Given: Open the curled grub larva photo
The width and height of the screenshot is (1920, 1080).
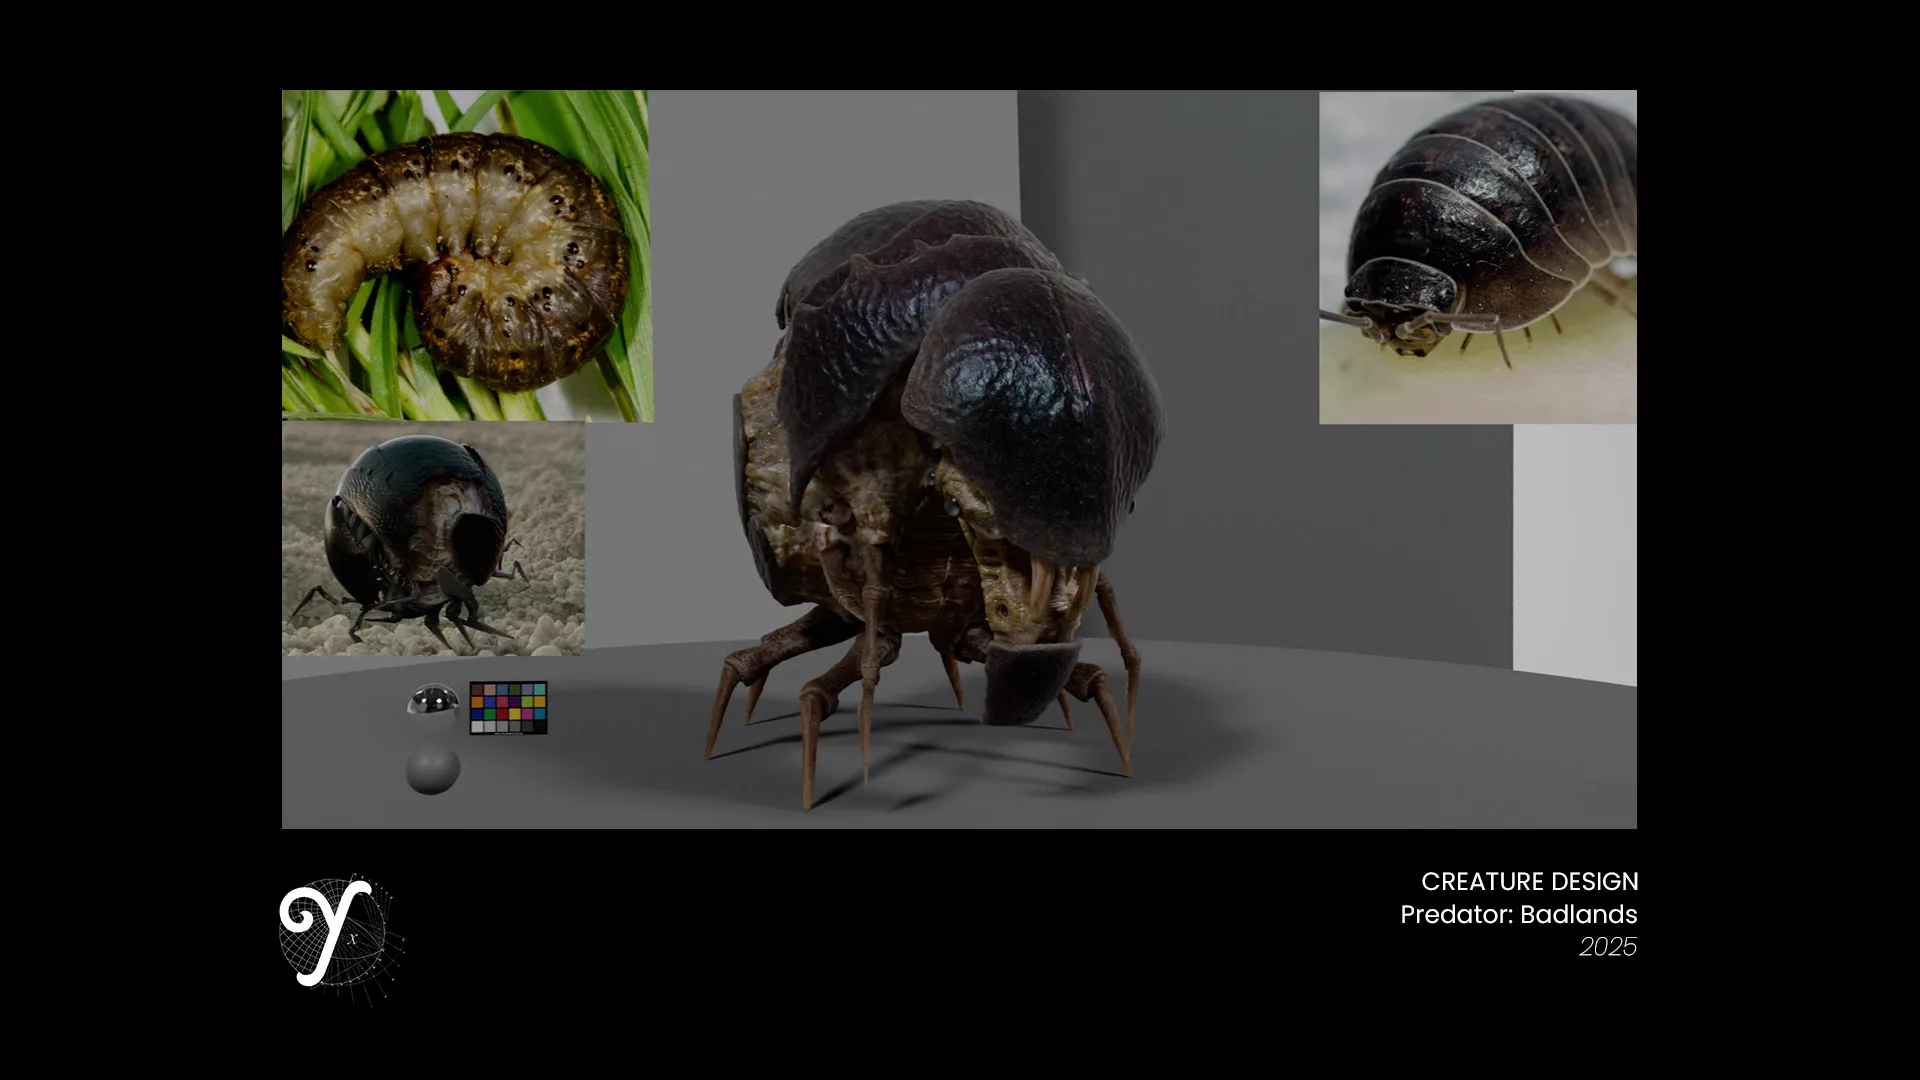Looking at the screenshot, I should click(466, 255).
